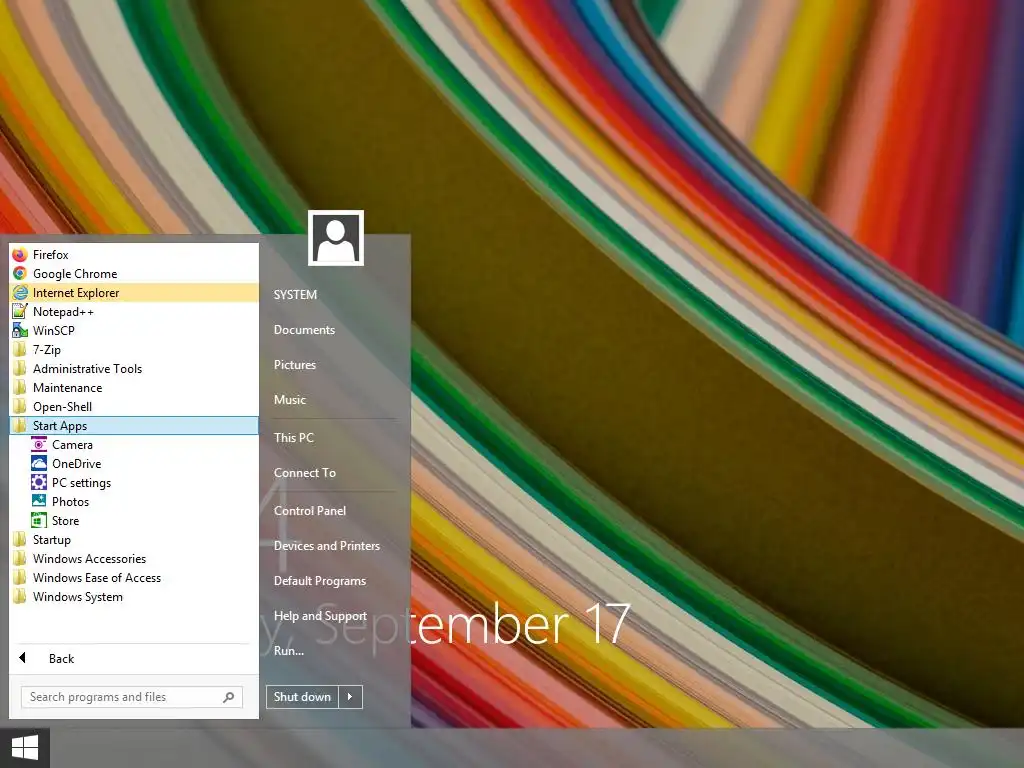Launch Google Chrome via its icon
The width and height of the screenshot is (1024, 768).
[x=20, y=274]
